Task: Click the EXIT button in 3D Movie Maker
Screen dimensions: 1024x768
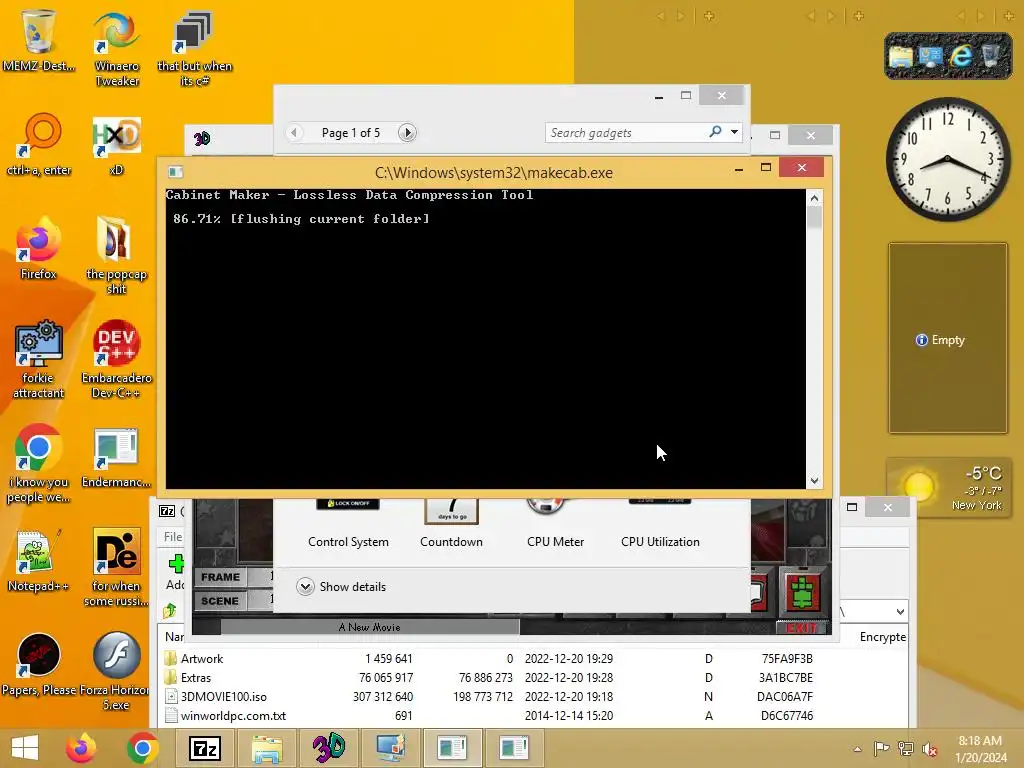Action: [802, 628]
